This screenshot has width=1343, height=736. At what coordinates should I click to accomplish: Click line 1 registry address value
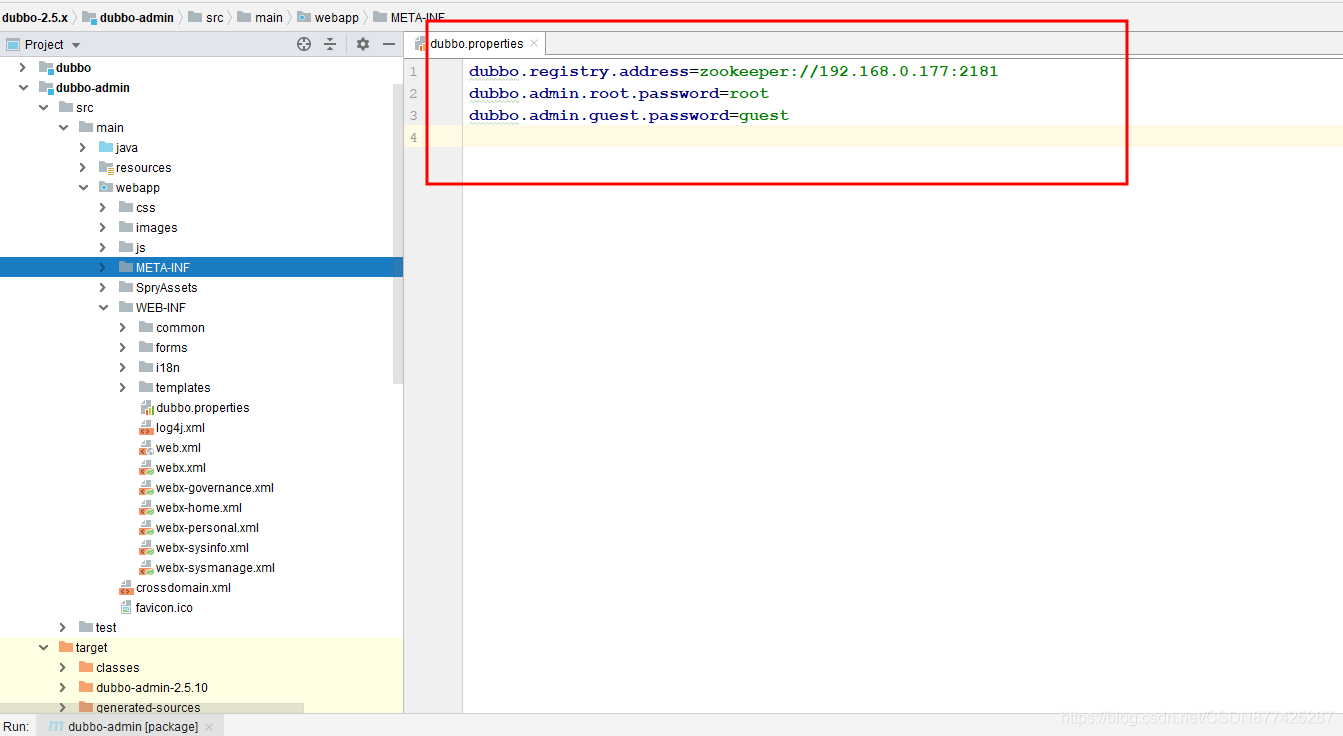[848, 71]
